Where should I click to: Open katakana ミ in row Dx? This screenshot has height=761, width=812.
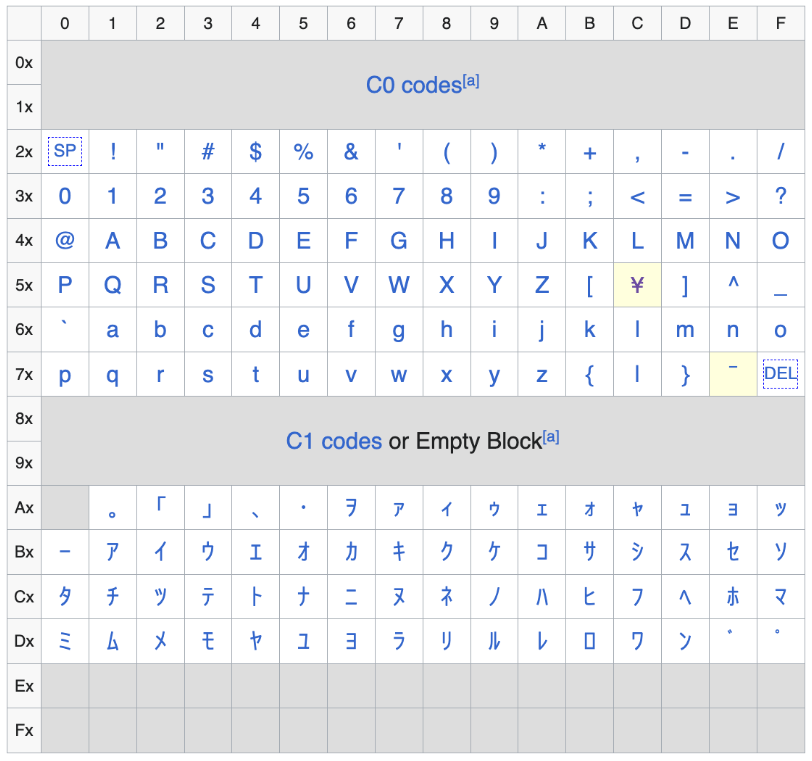[65, 641]
